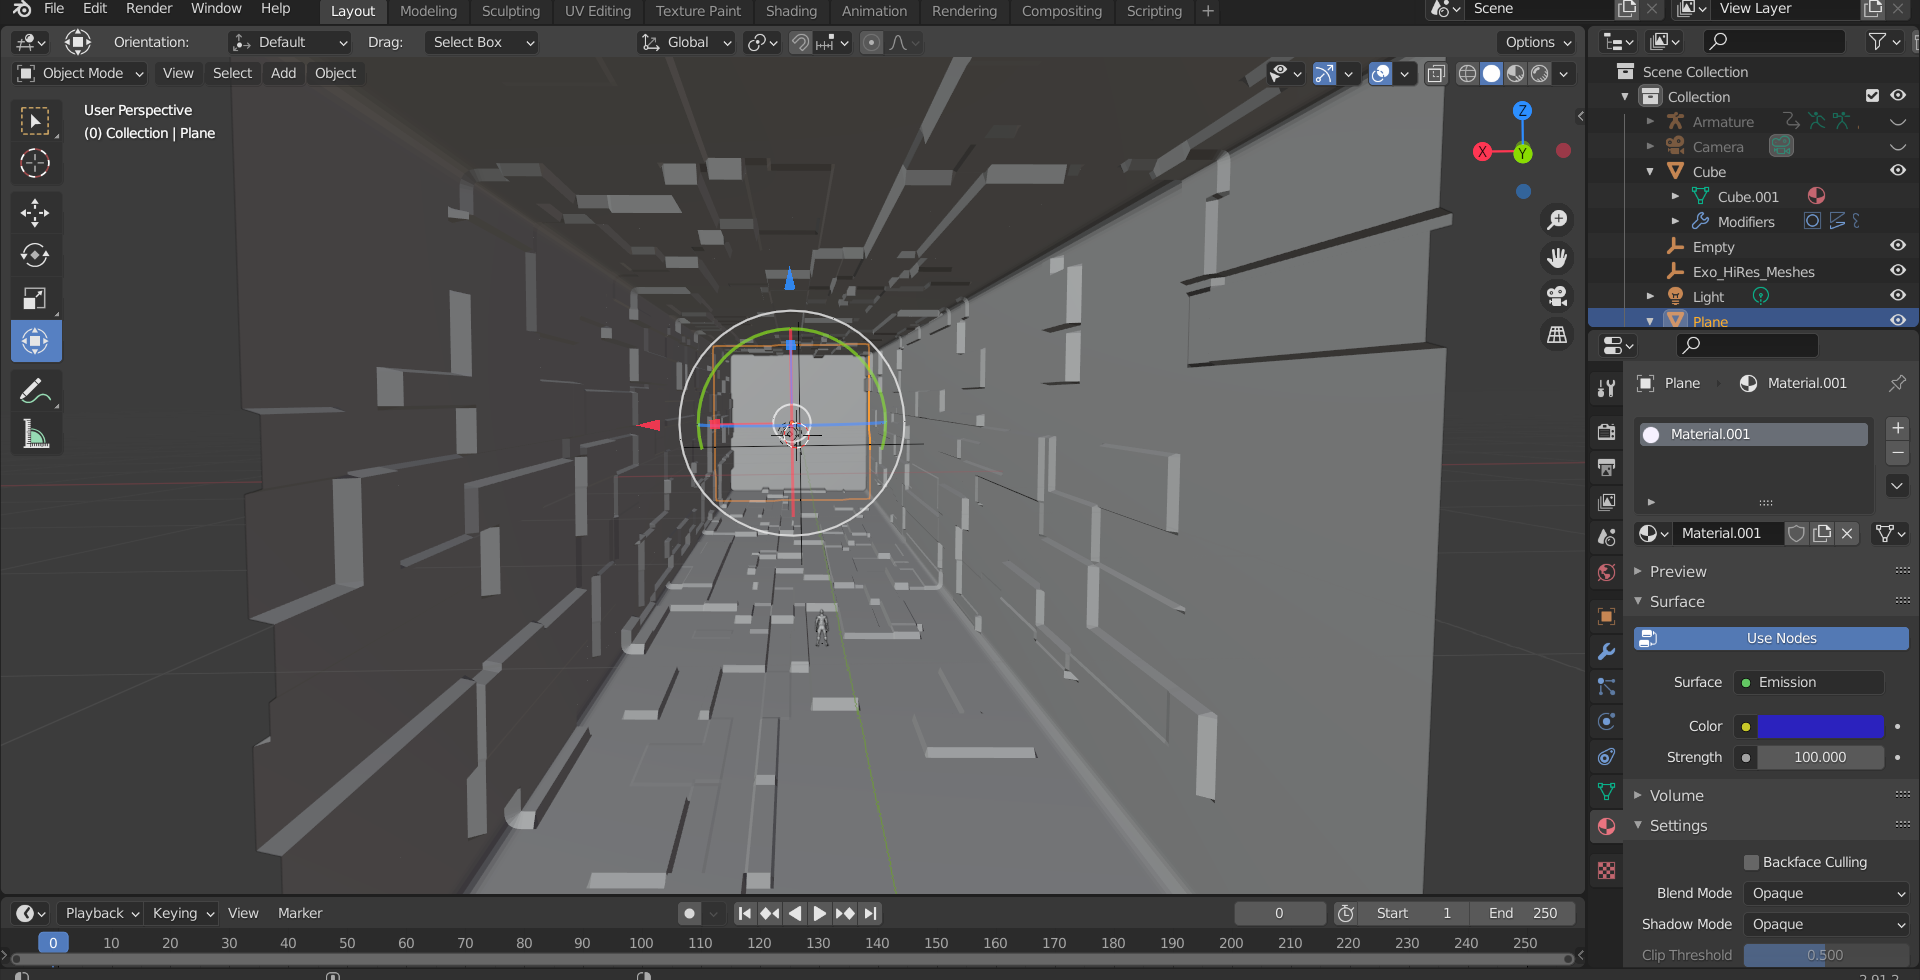Image resolution: width=1920 pixels, height=980 pixels.
Task: Choose the Move tool
Action: pyautogui.click(x=36, y=212)
